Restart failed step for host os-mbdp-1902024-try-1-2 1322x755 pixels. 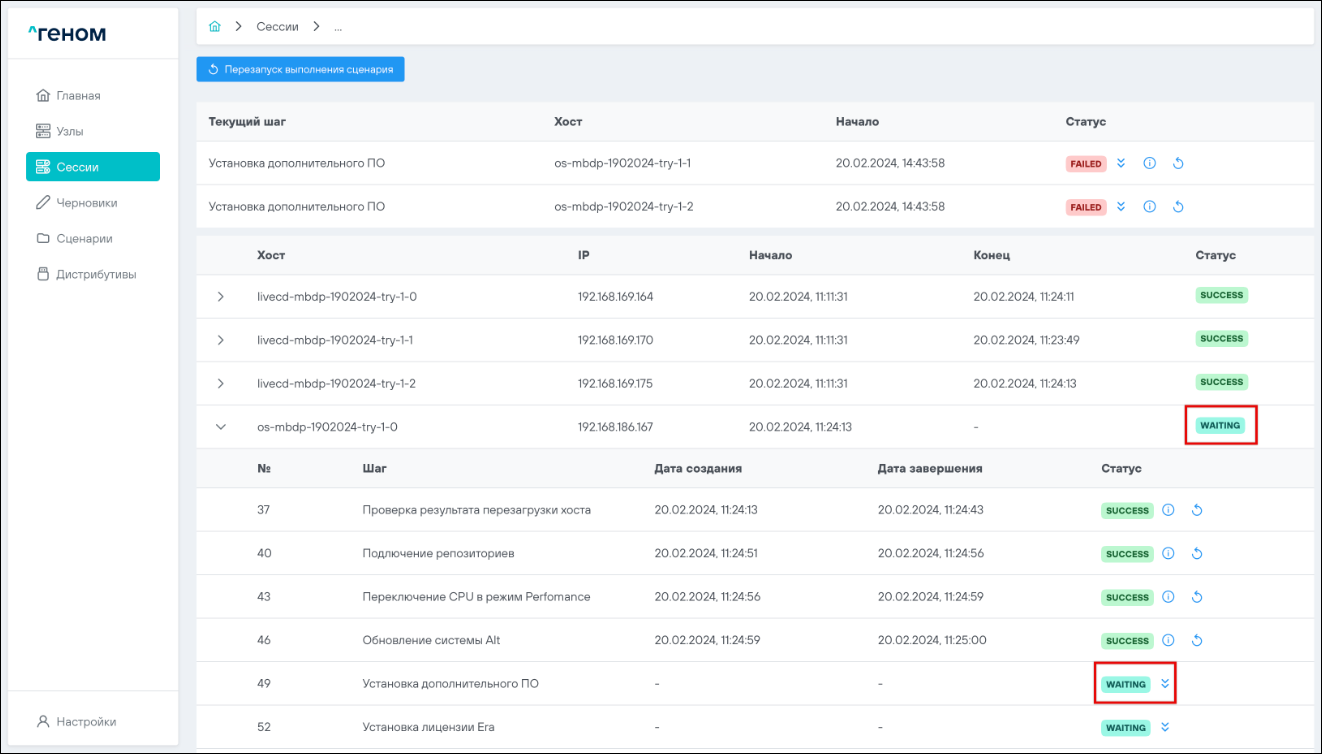(1178, 207)
